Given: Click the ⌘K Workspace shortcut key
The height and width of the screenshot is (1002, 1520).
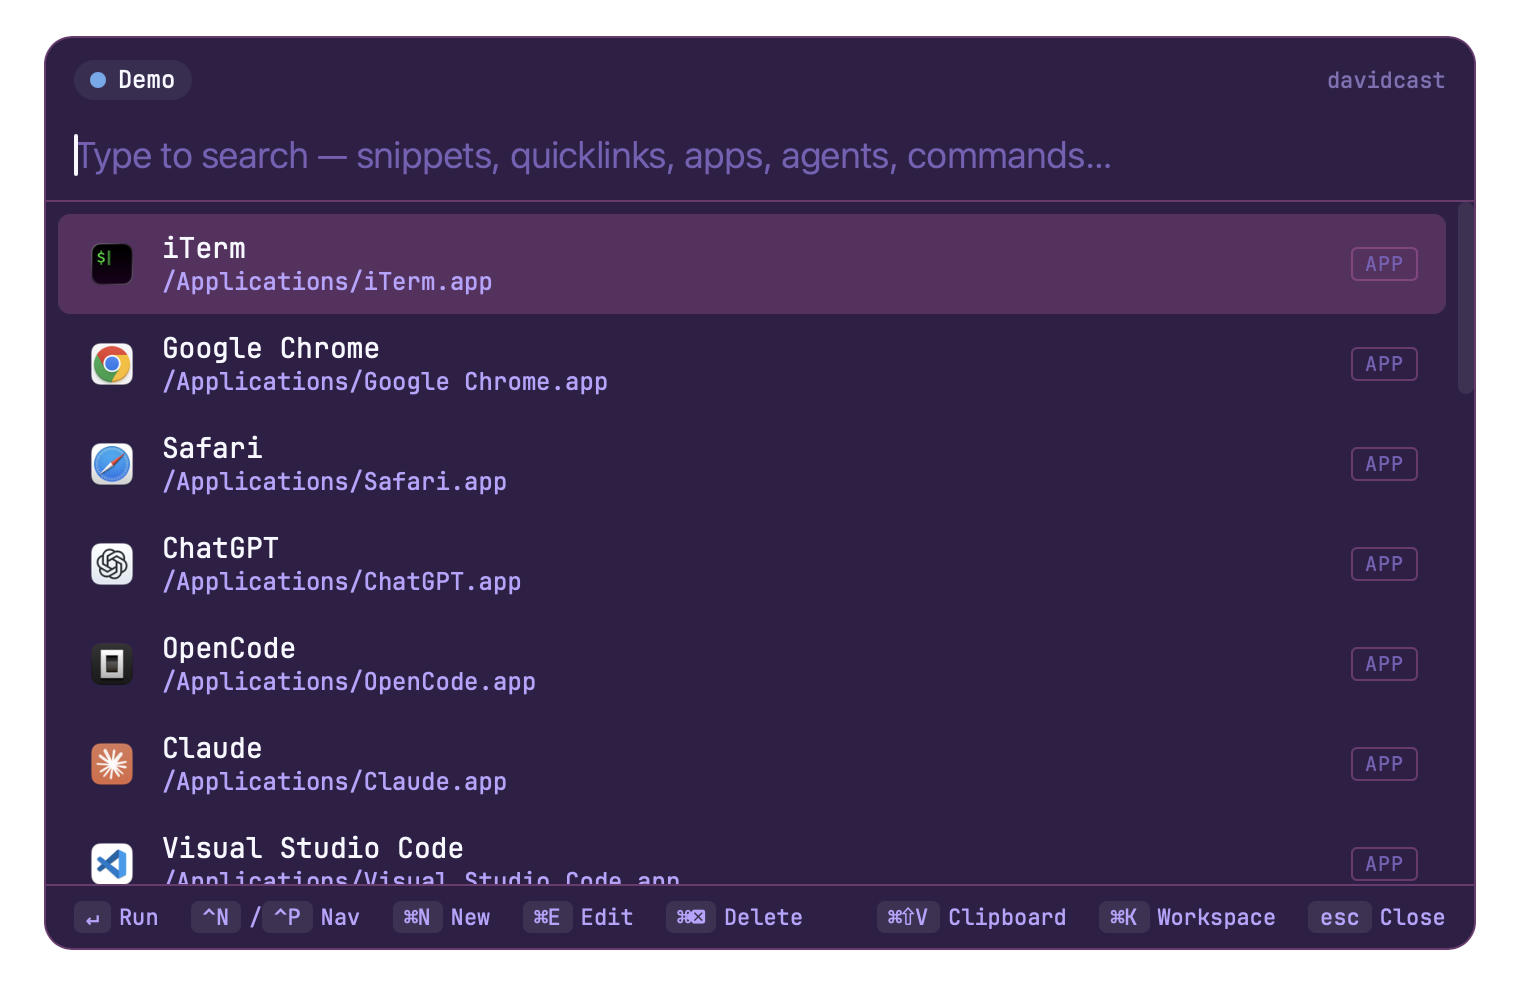Looking at the screenshot, I should (1123, 918).
